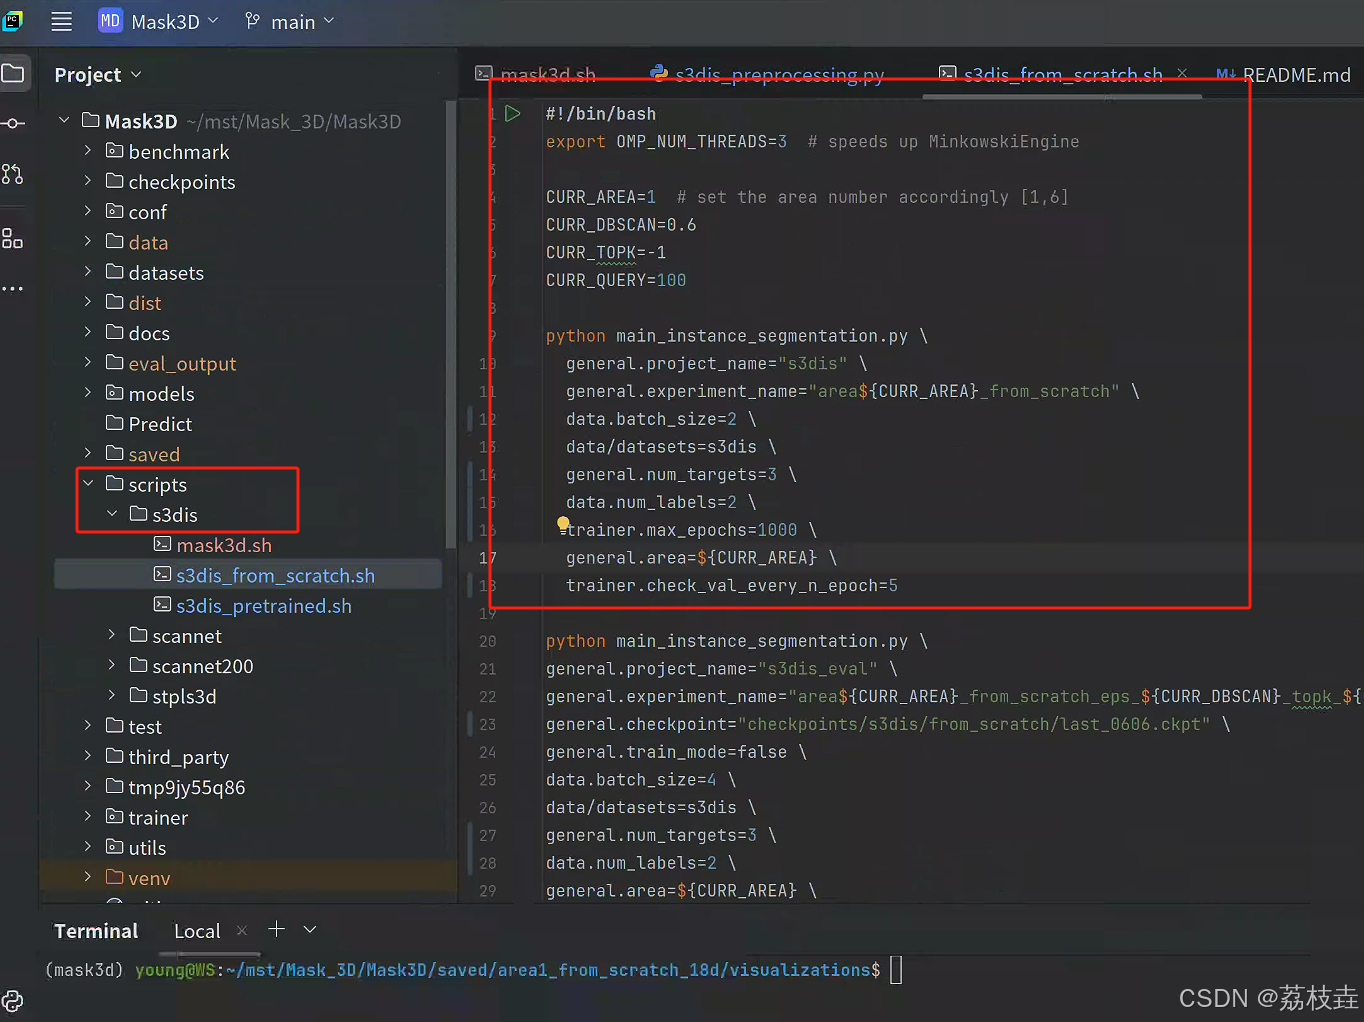Expand the benchmark folder
Screen dimensions: 1364x1022
[x=88, y=151]
